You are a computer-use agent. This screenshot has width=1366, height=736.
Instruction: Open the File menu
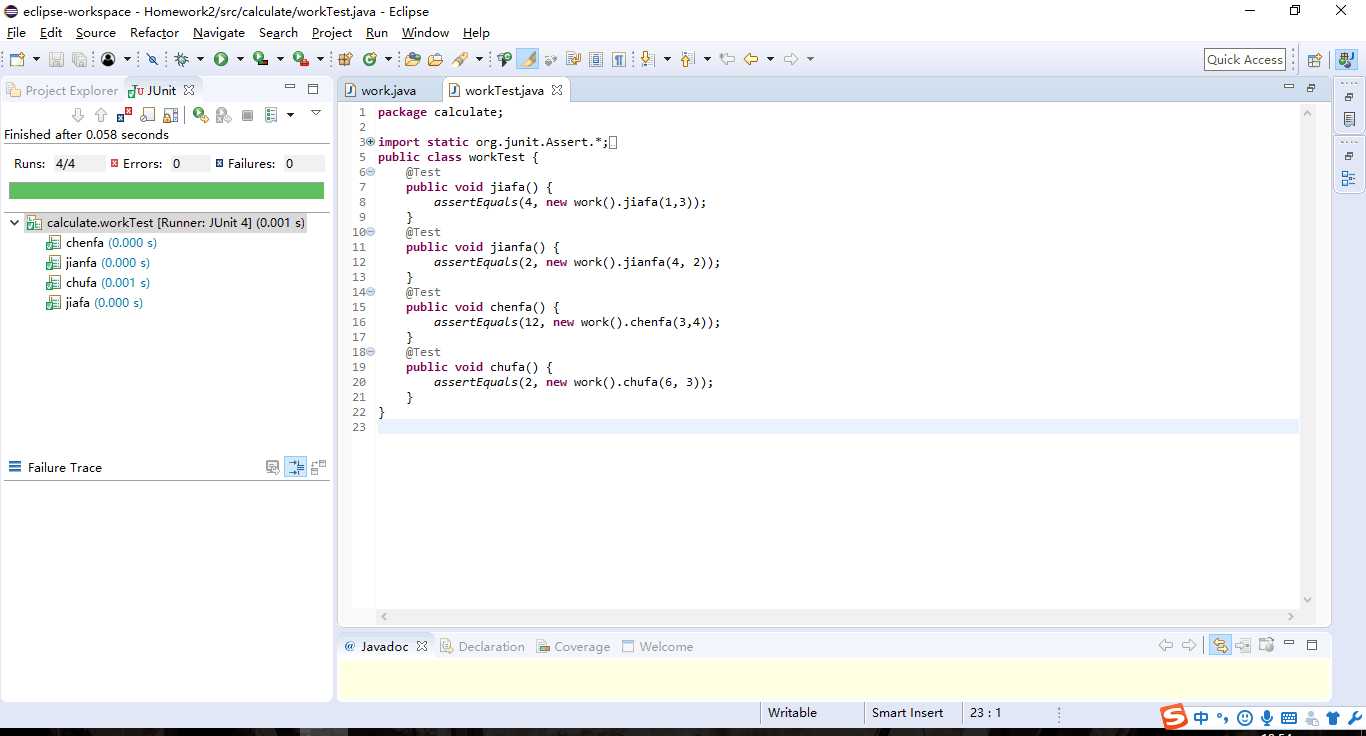click(x=16, y=33)
